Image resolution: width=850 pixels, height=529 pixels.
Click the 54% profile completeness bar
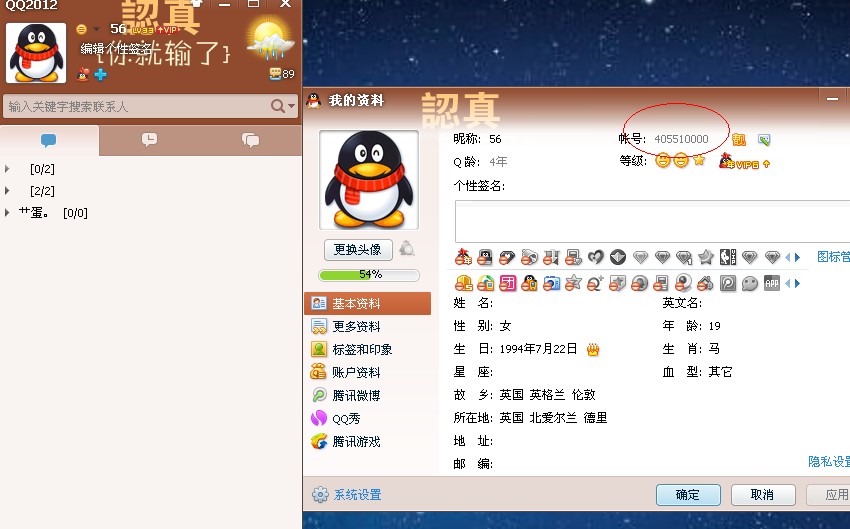(369, 275)
